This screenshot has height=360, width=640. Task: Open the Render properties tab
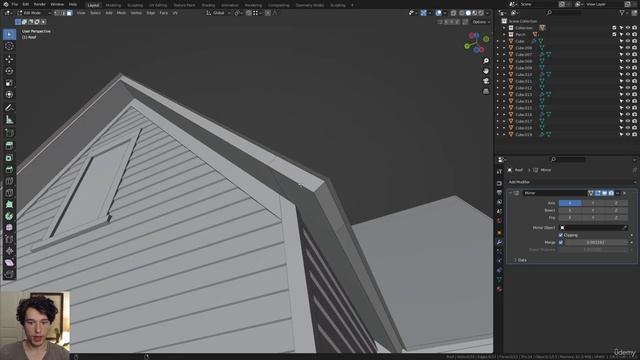(x=499, y=183)
